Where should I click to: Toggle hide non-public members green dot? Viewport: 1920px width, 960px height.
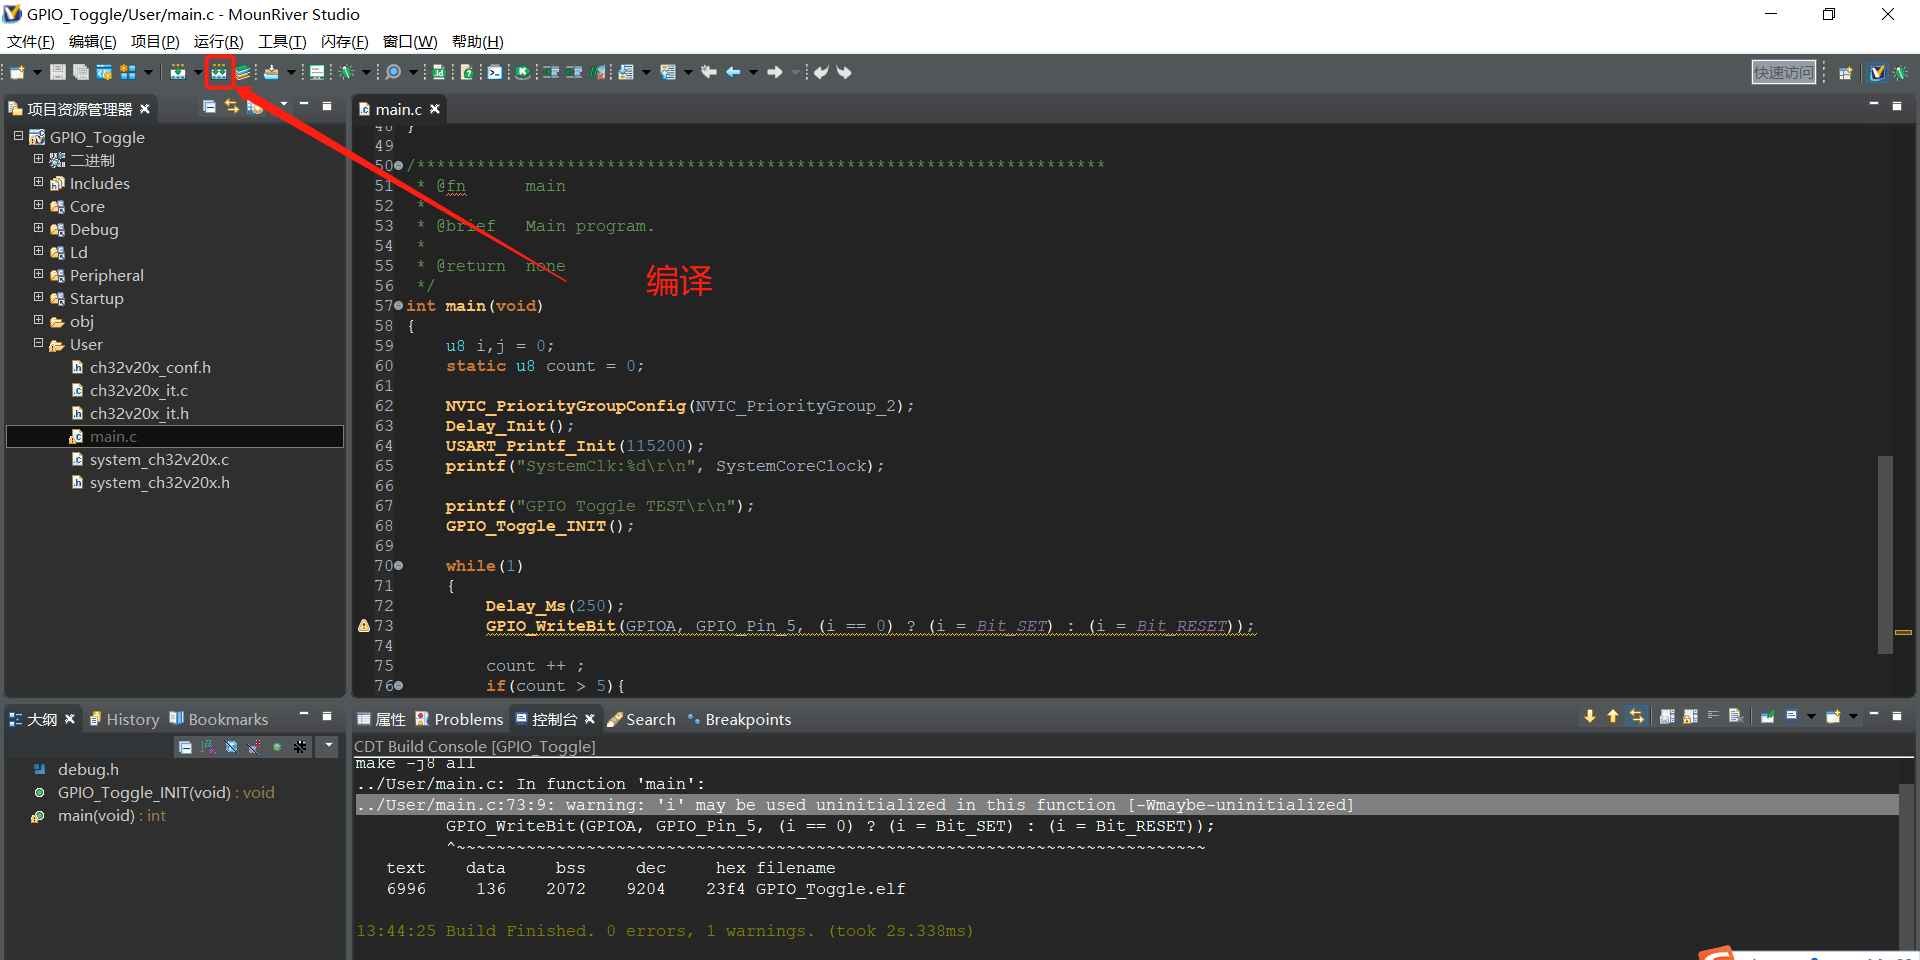[x=278, y=747]
